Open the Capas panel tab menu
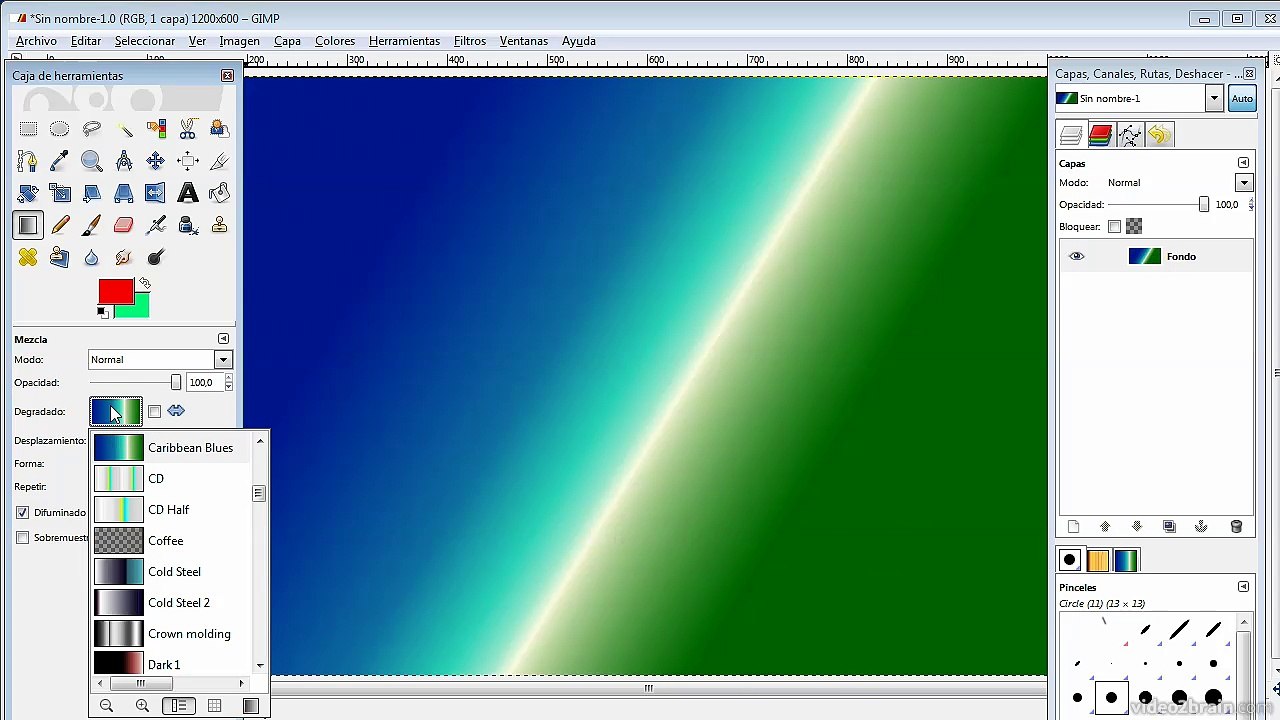This screenshot has height=720, width=1280. coord(1243,163)
